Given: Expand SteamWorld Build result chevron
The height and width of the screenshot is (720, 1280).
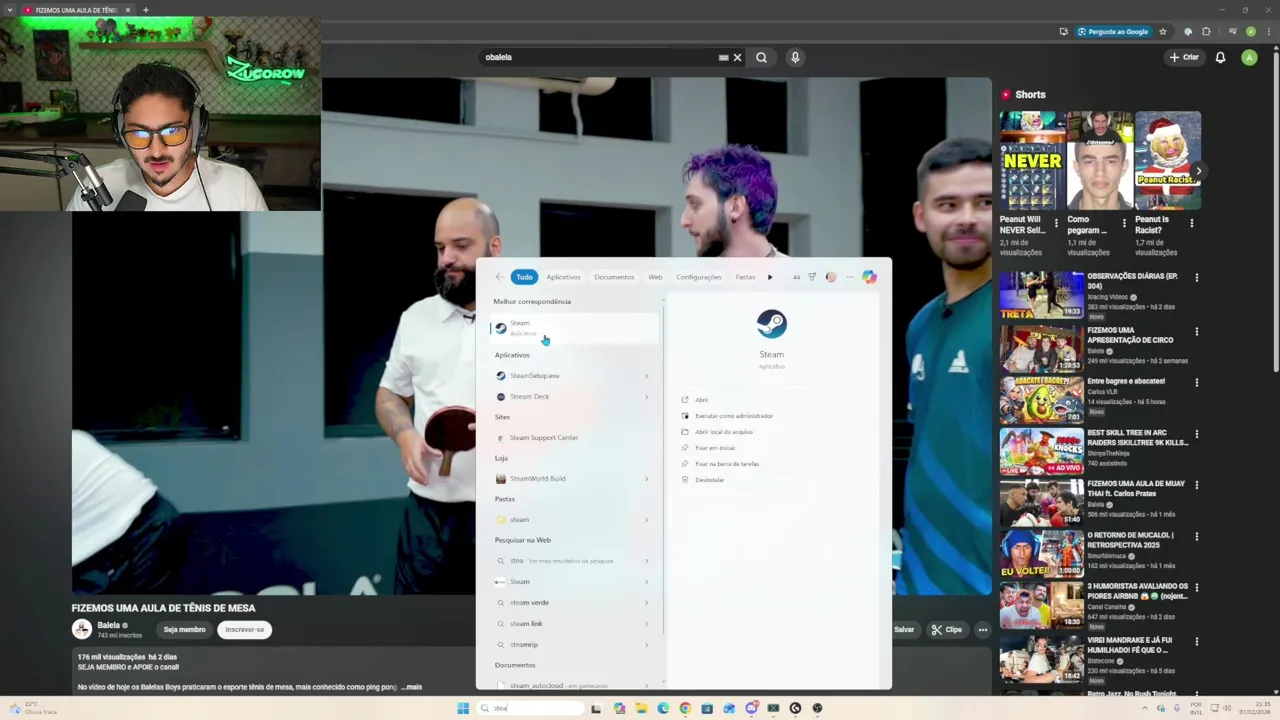Looking at the screenshot, I should pos(646,479).
